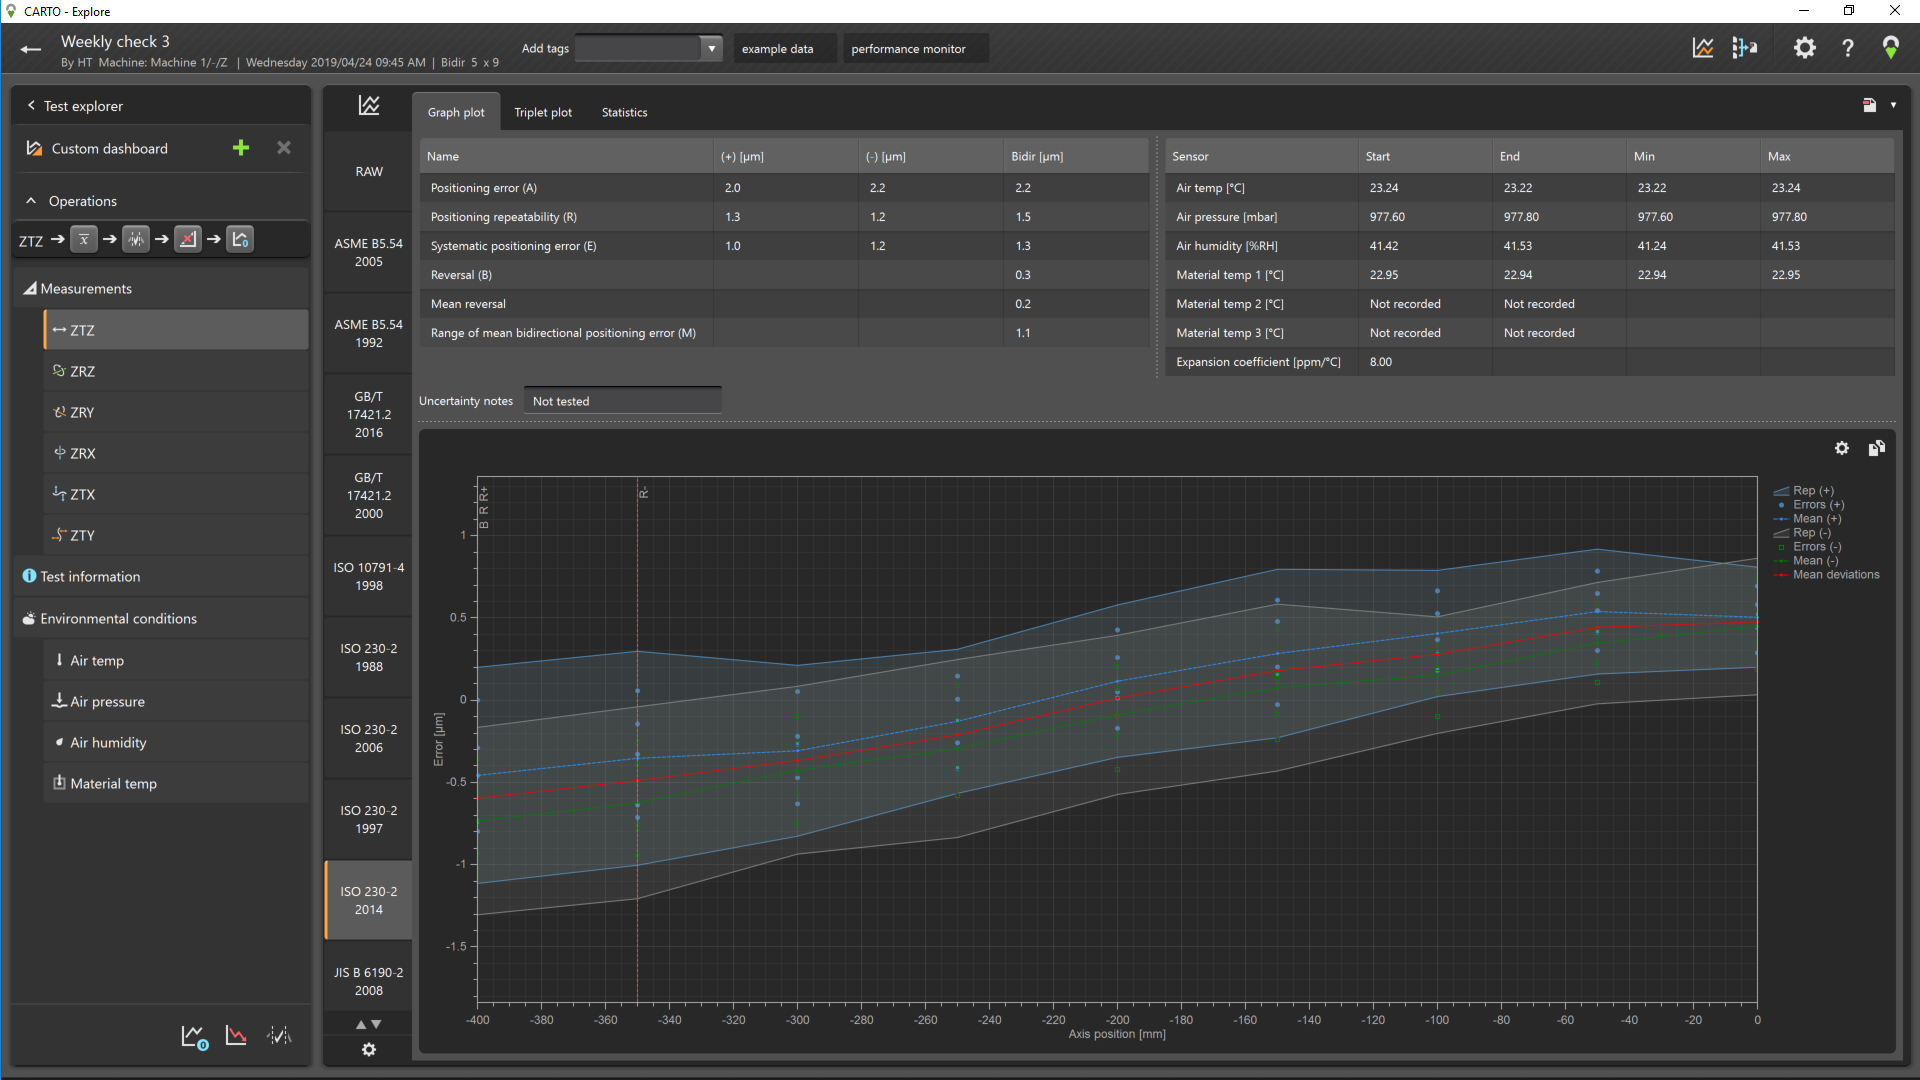
Task: Toggle Errors (-) series in legend
Action: (x=1816, y=547)
